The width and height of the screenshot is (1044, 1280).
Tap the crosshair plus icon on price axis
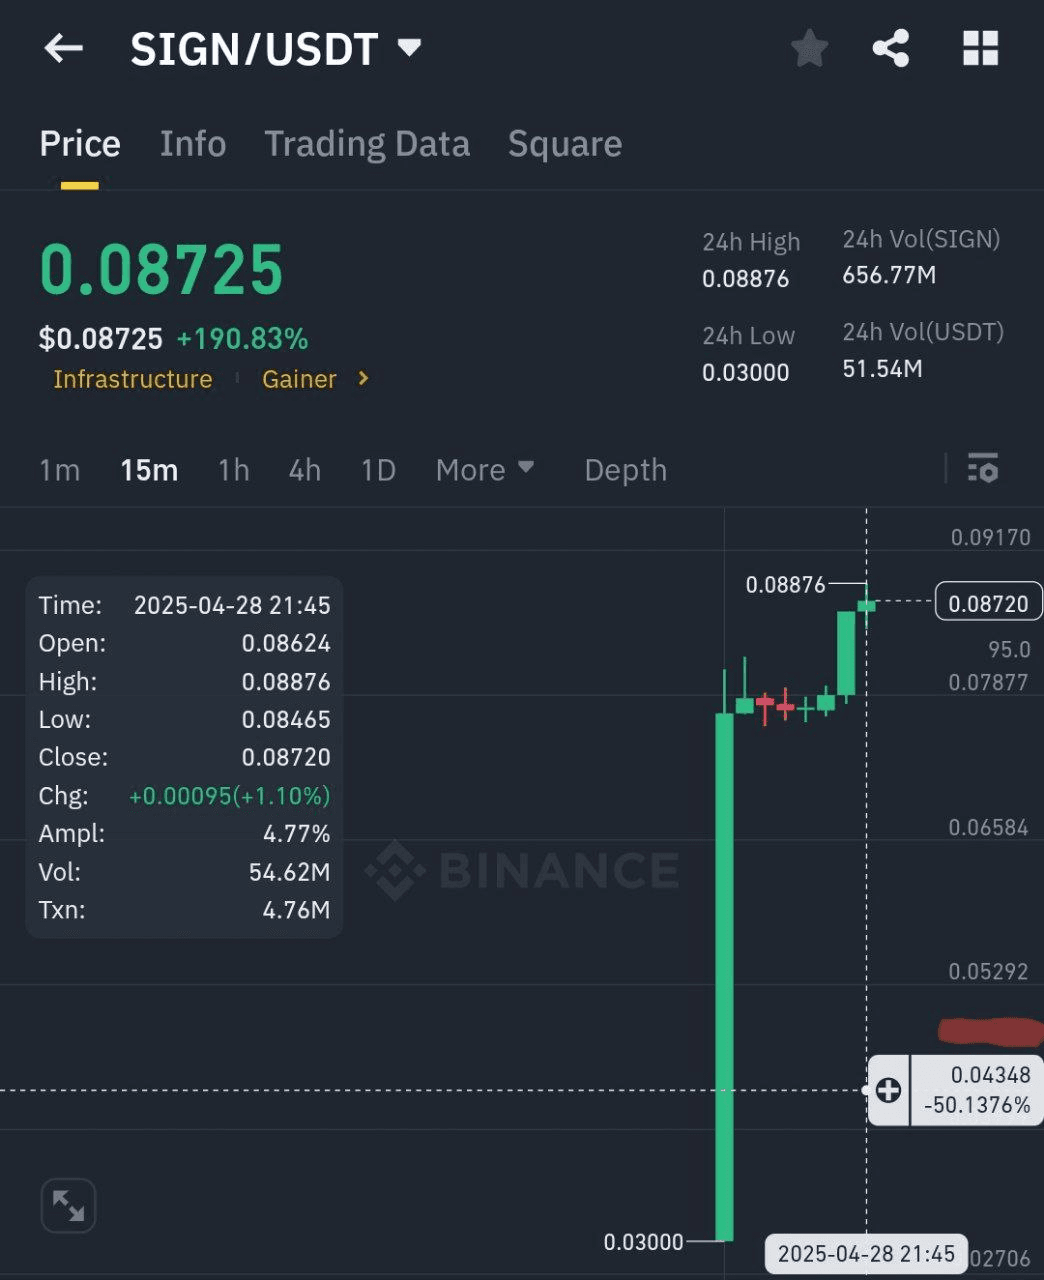(888, 1090)
